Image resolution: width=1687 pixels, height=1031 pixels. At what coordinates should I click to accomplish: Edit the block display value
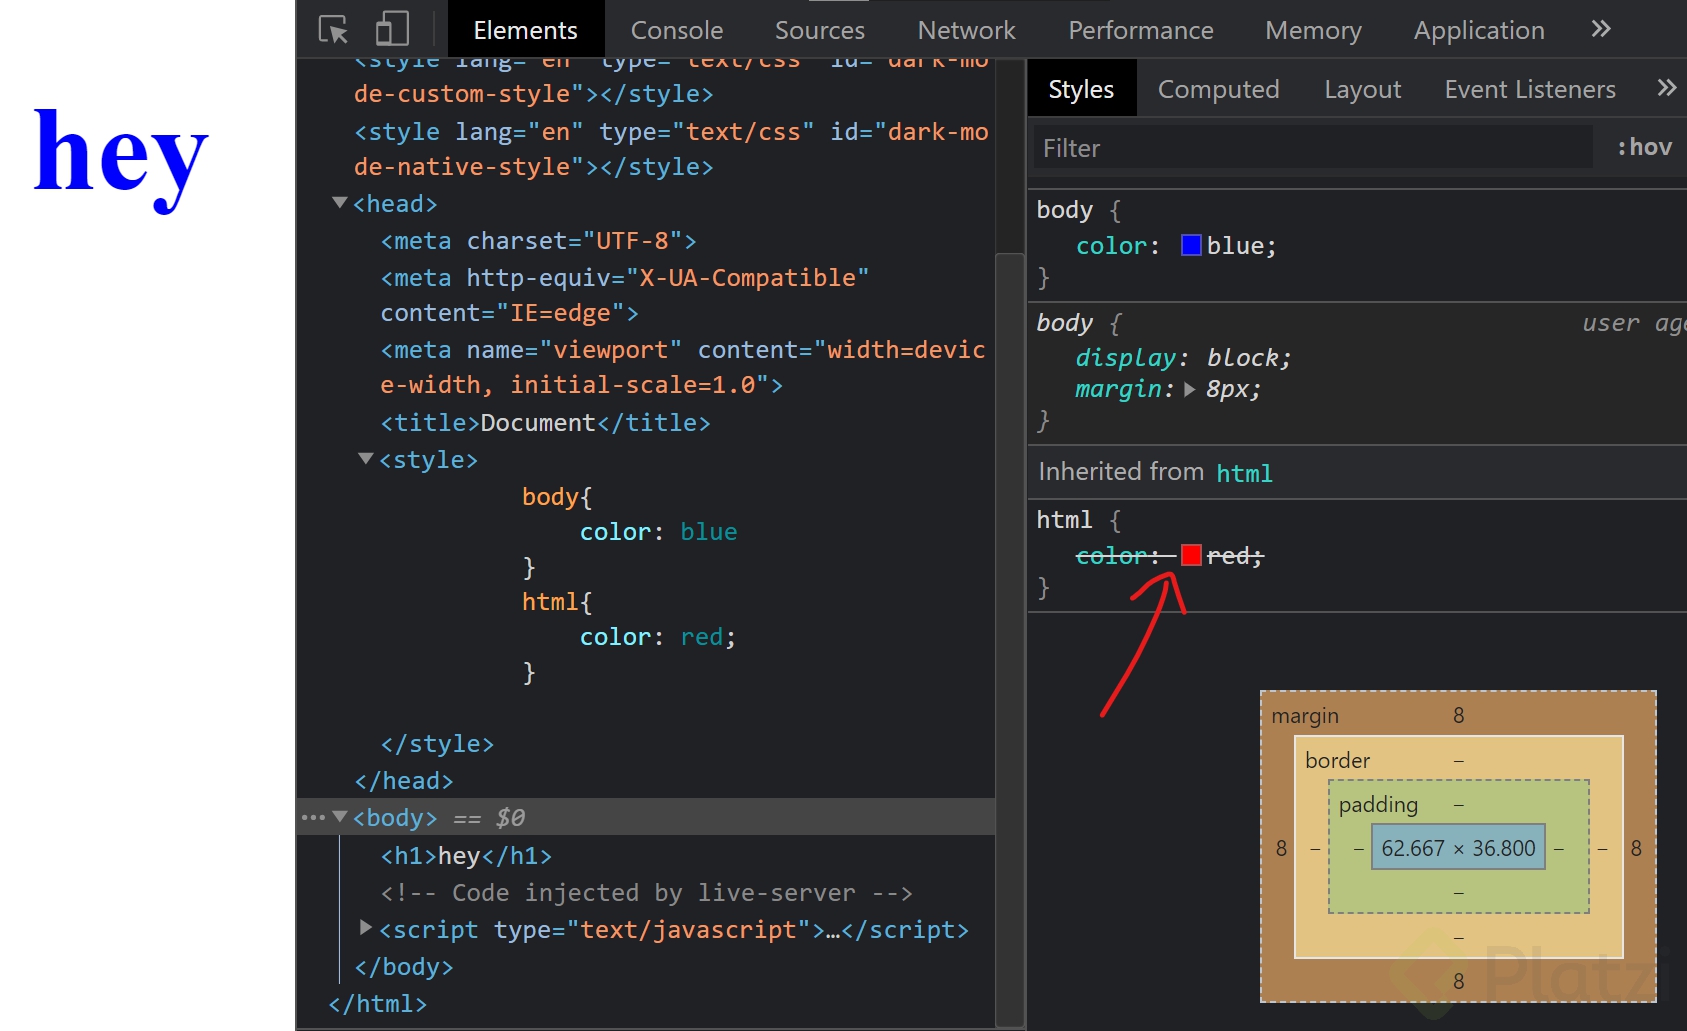tap(1242, 358)
